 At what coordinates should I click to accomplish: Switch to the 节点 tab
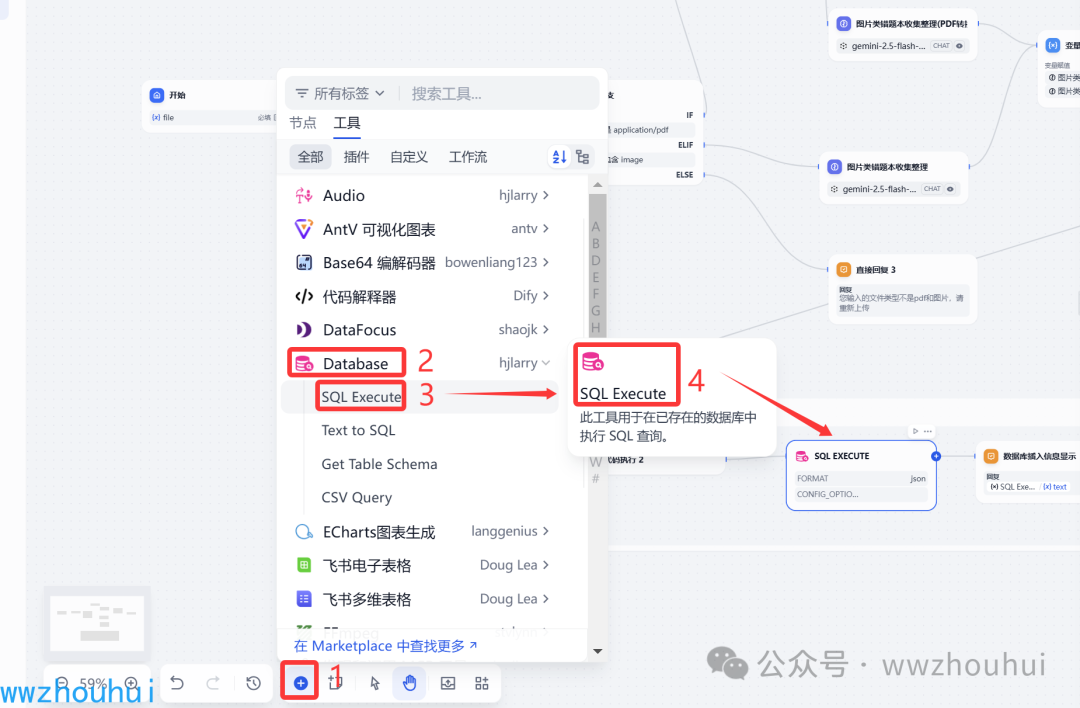pyautogui.click(x=303, y=123)
